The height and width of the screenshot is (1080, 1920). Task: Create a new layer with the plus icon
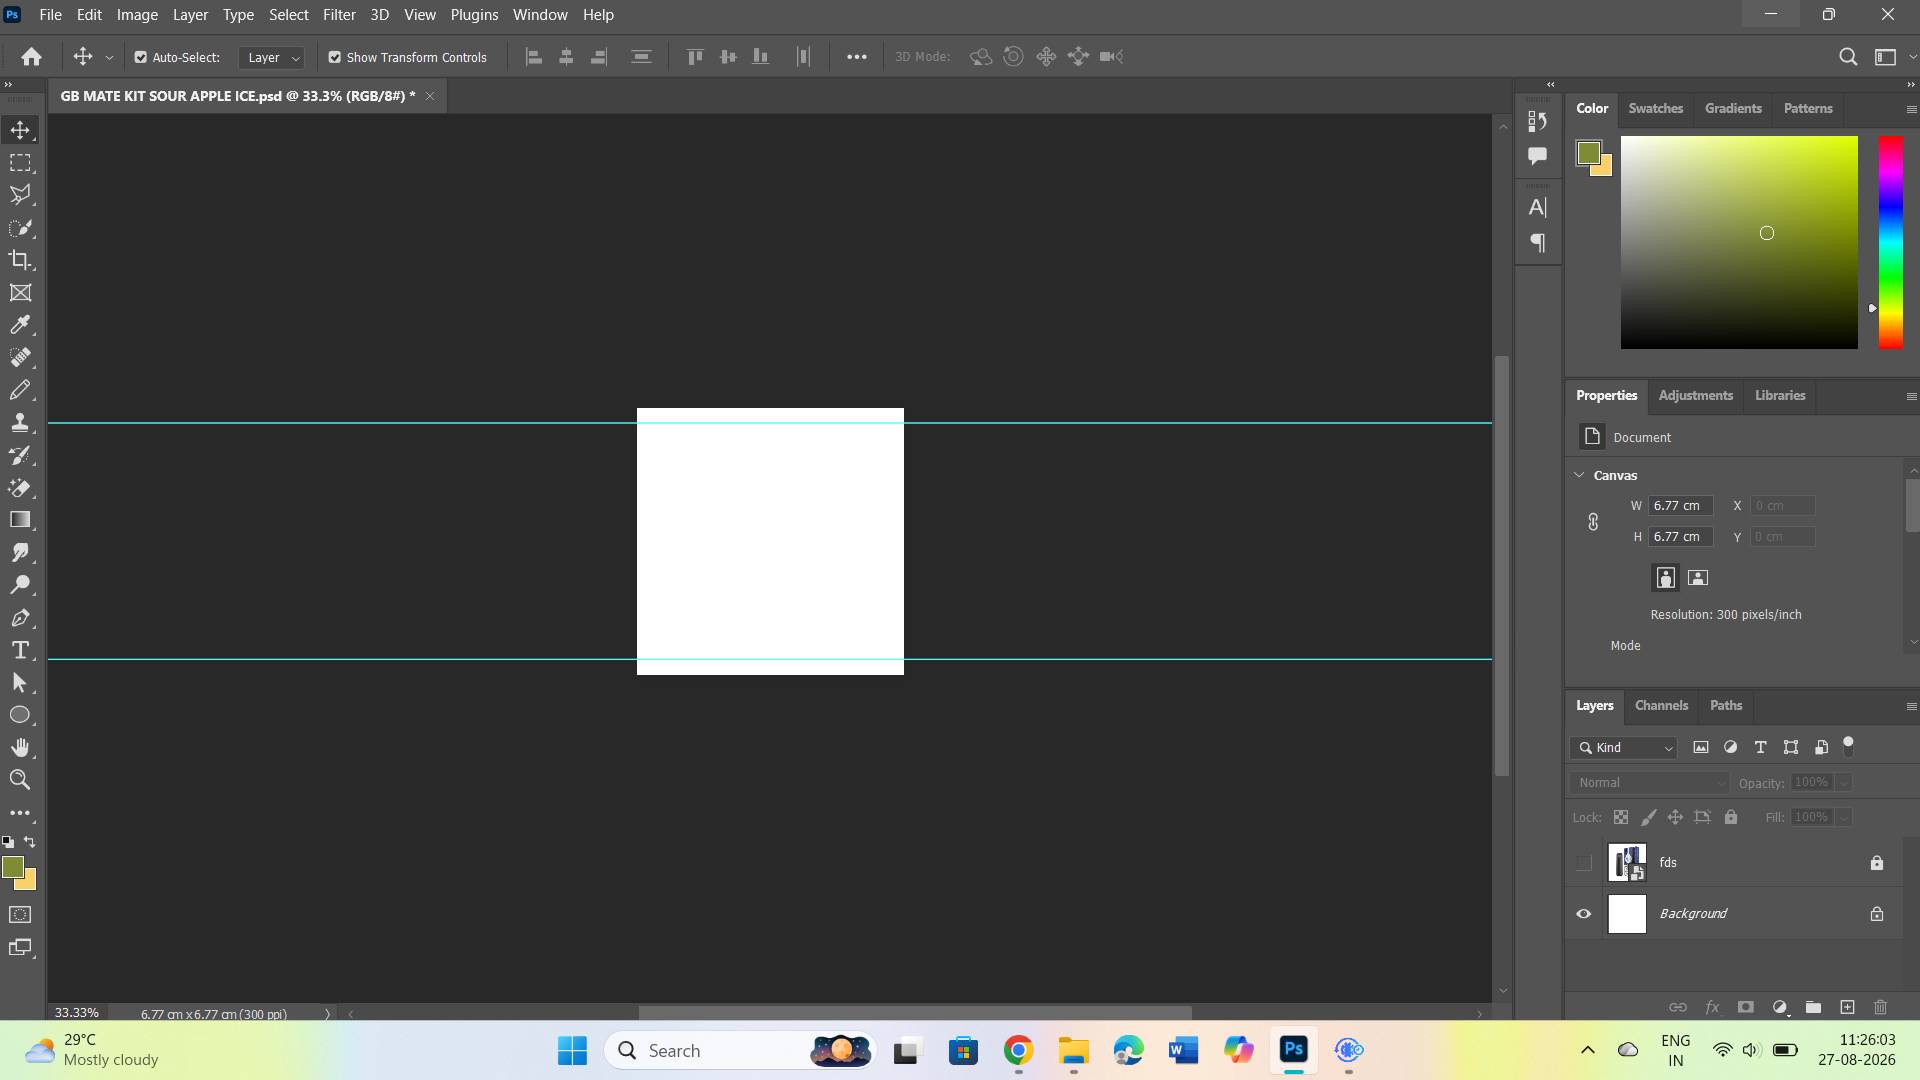click(1847, 1007)
